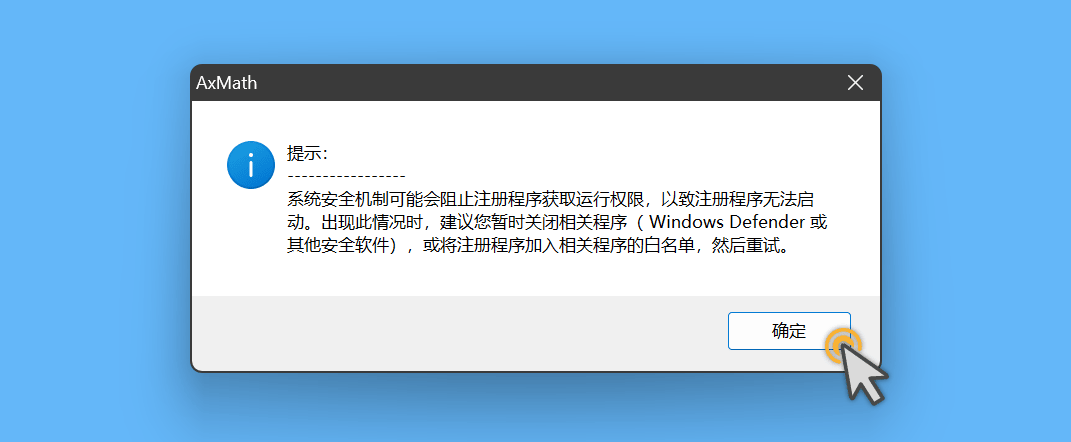The width and height of the screenshot is (1071, 442).
Task: Click the blank white area below the message
Action: [x=533, y=277]
